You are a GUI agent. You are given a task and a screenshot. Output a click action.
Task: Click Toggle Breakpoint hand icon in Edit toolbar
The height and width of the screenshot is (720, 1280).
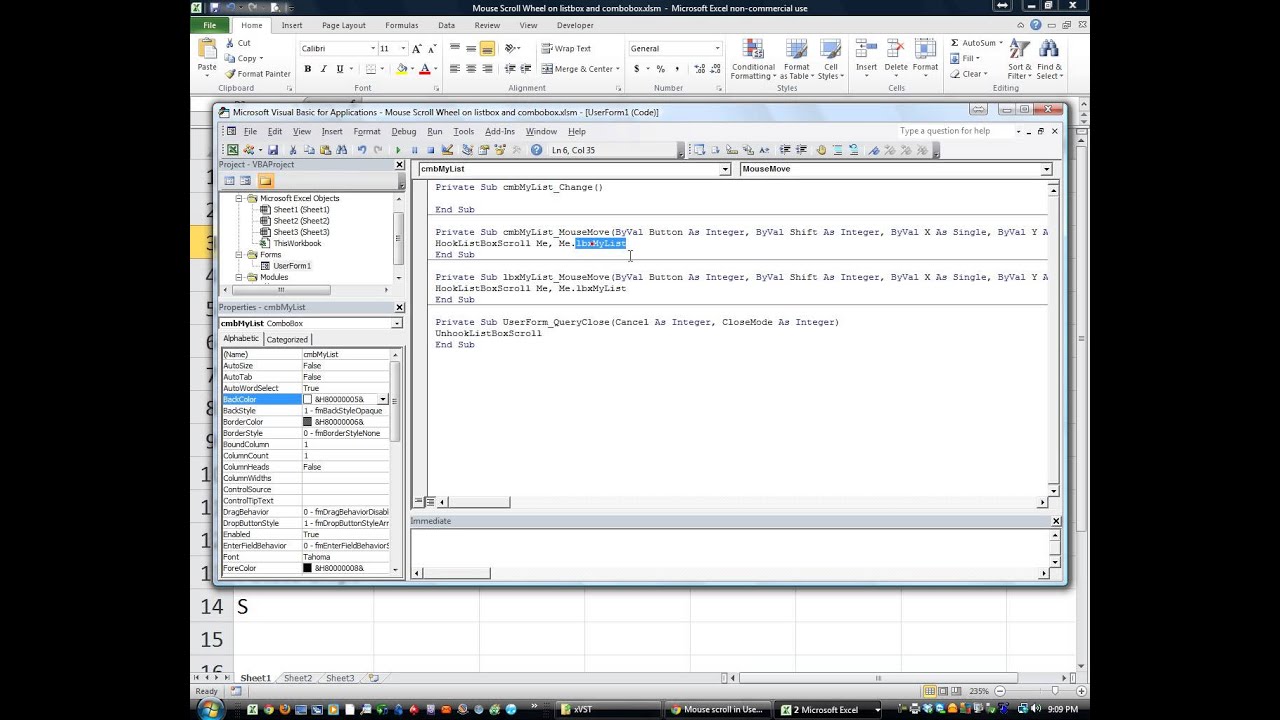click(x=821, y=150)
